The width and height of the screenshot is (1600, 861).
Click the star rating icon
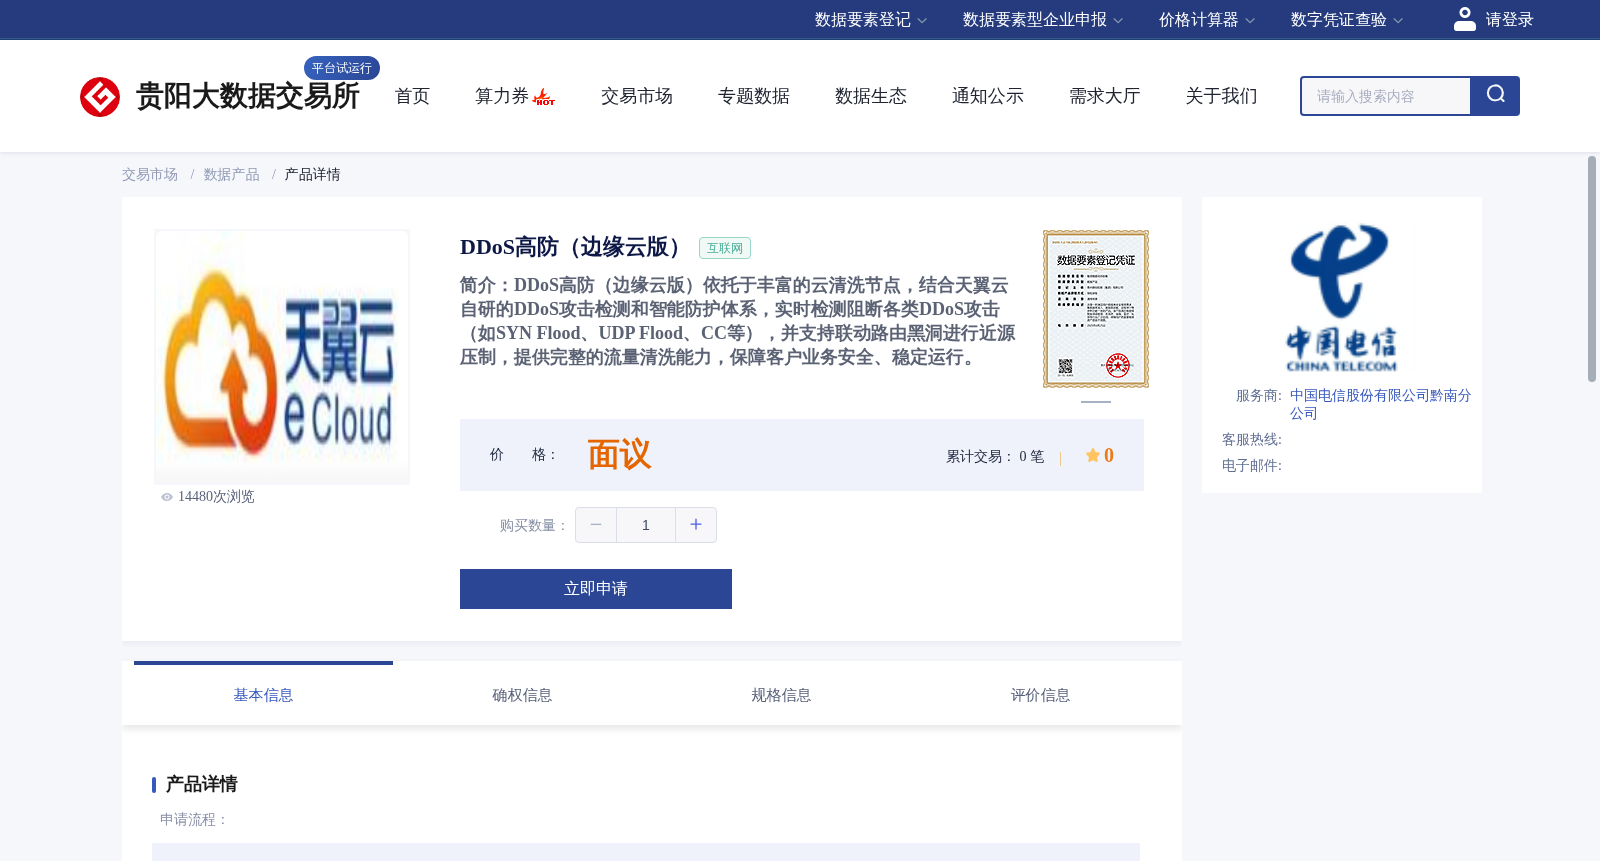point(1093,455)
